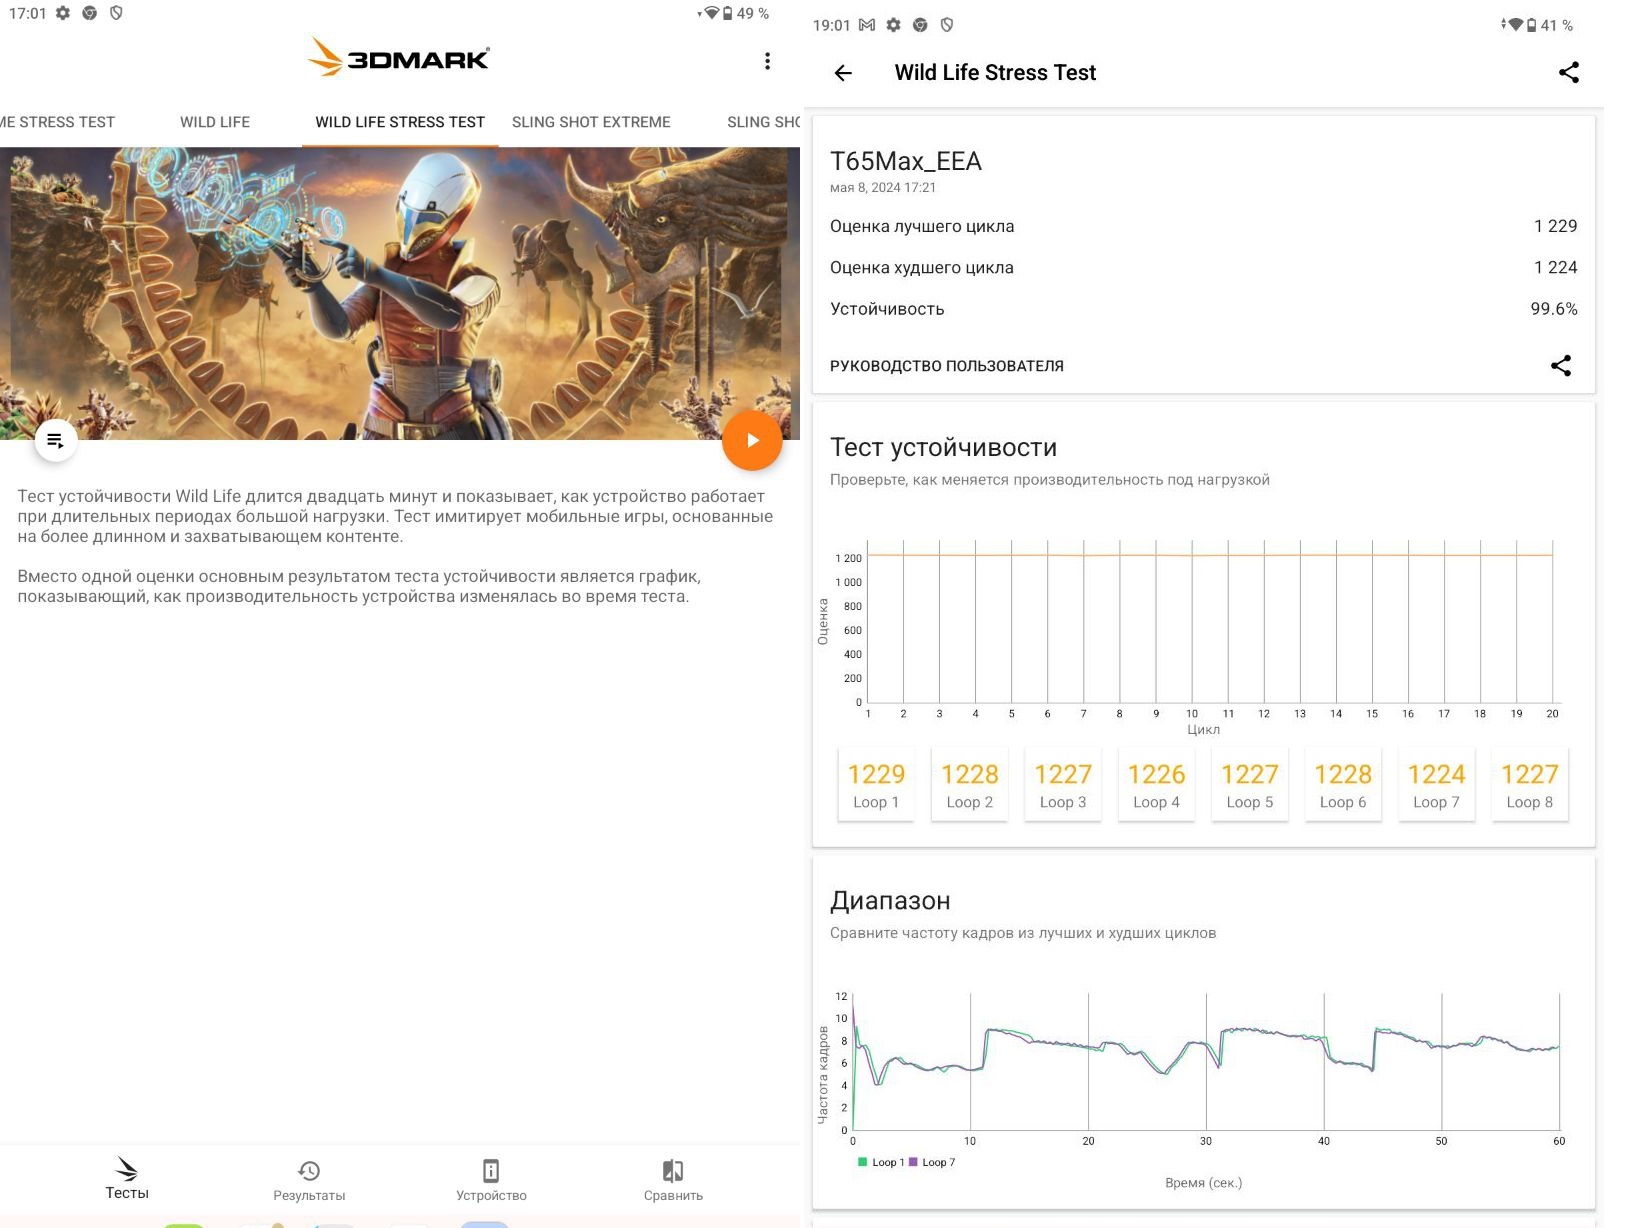
Task: Click the Wild Life hero artwork image
Action: pyautogui.click(x=400, y=293)
